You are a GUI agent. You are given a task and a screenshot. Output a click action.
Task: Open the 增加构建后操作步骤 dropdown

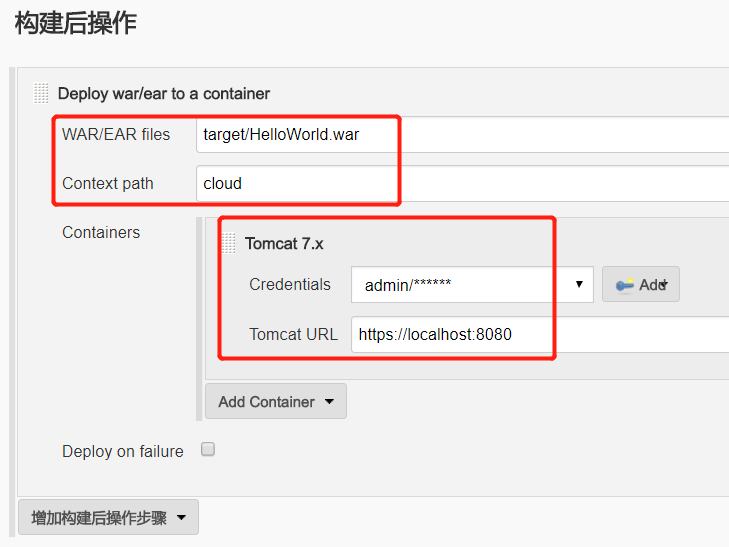[108, 518]
